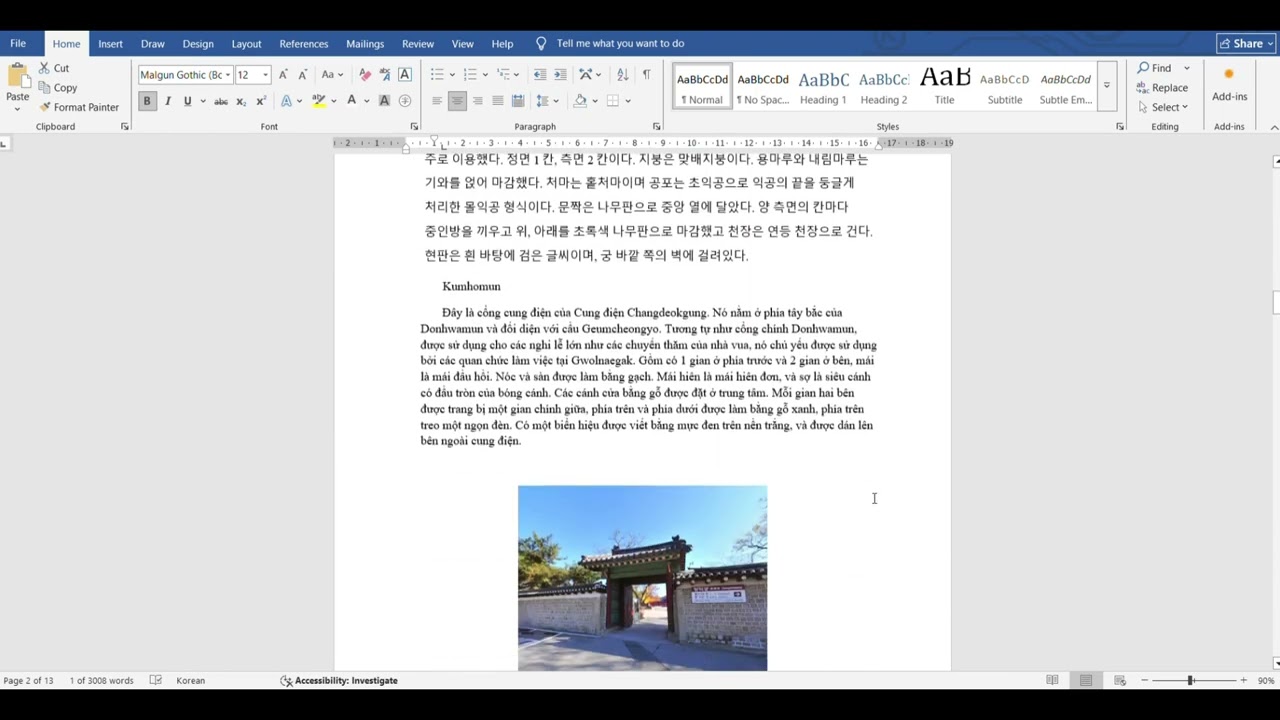1280x720 pixels.
Task: Toggle Underline formatting
Action: 187,101
